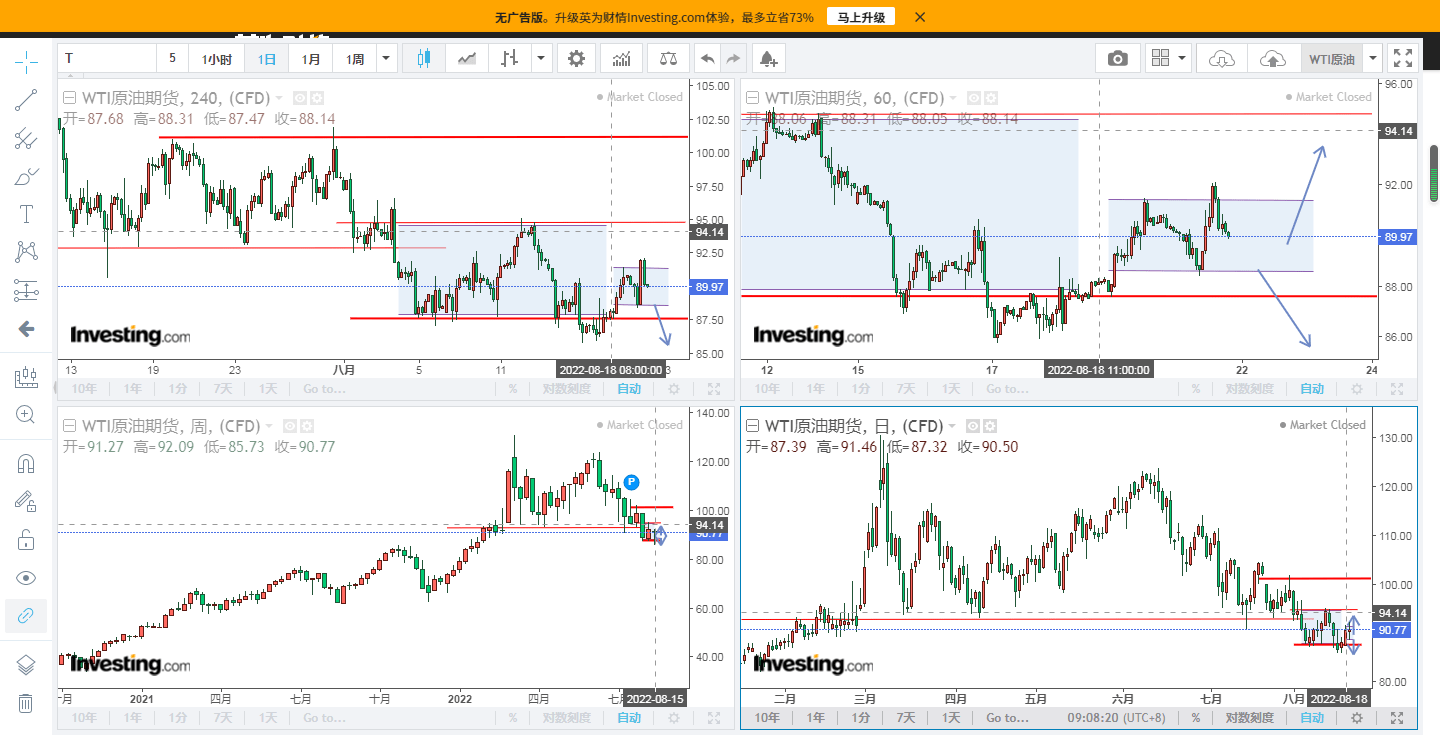Viewport: 1440px width, 735px height.
Task: Click 马上升级 upgrade button
Action: click(861, 17)
